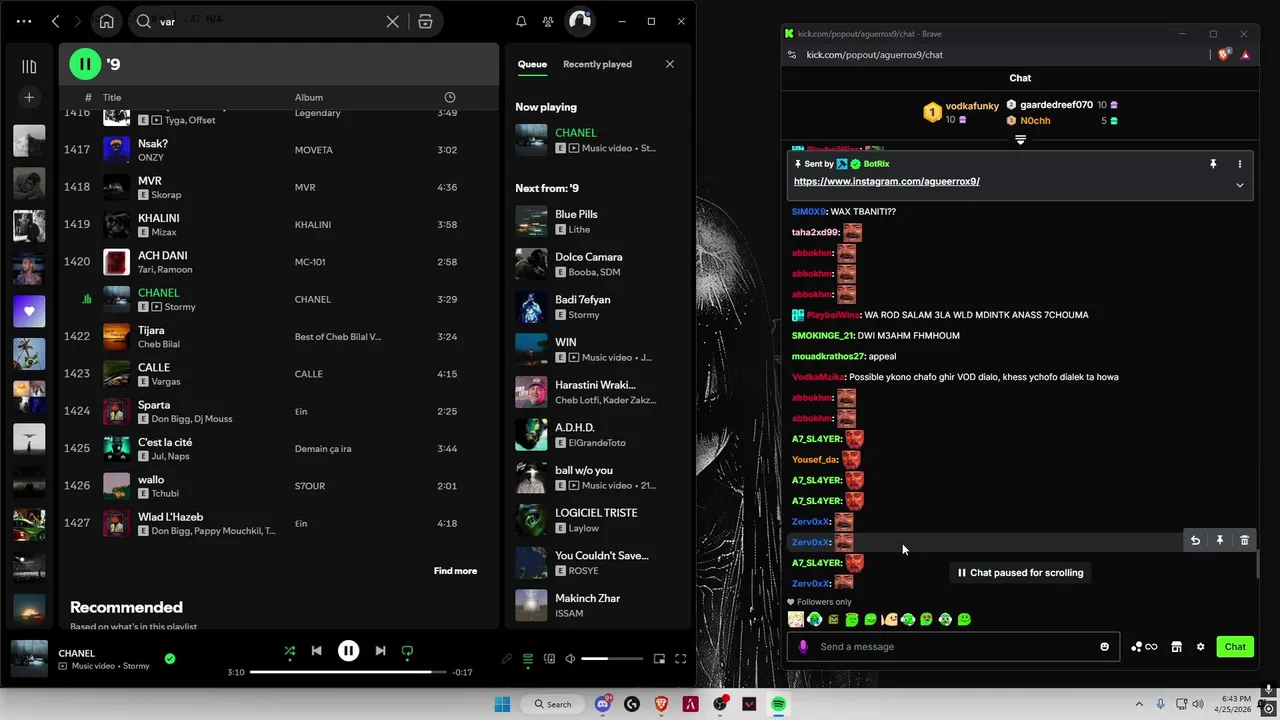Open Blue Pills in the queue
Image resolution: width=1280 pixels, height=720 pixels.
[596, 221]
